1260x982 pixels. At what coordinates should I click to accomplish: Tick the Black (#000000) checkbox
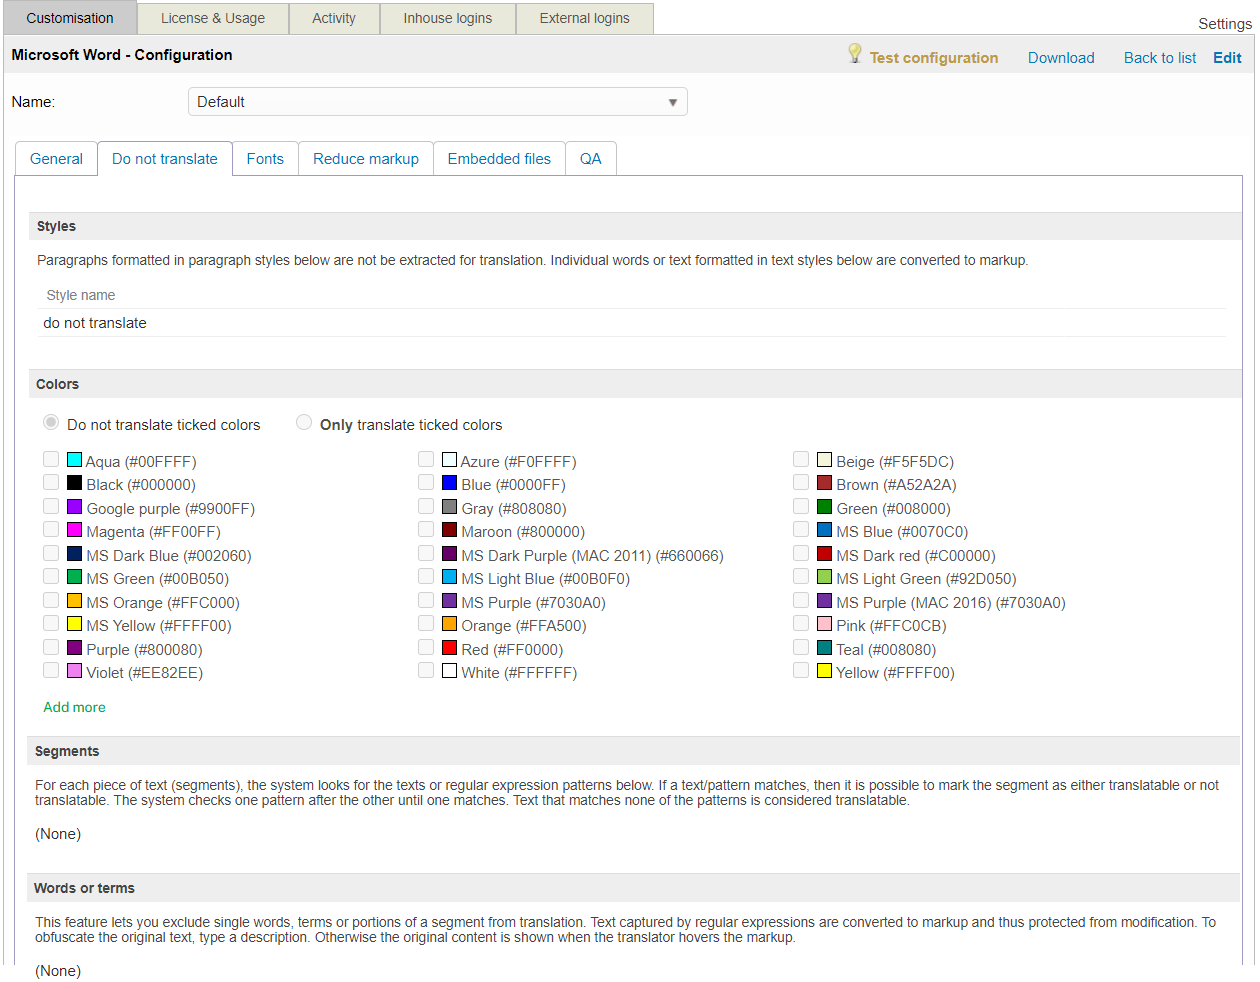click(51, 483)
